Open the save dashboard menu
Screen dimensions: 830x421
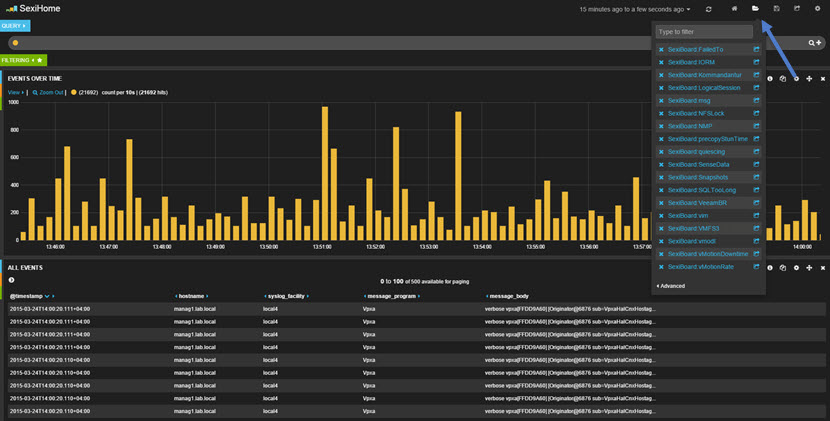coord(777,8)
